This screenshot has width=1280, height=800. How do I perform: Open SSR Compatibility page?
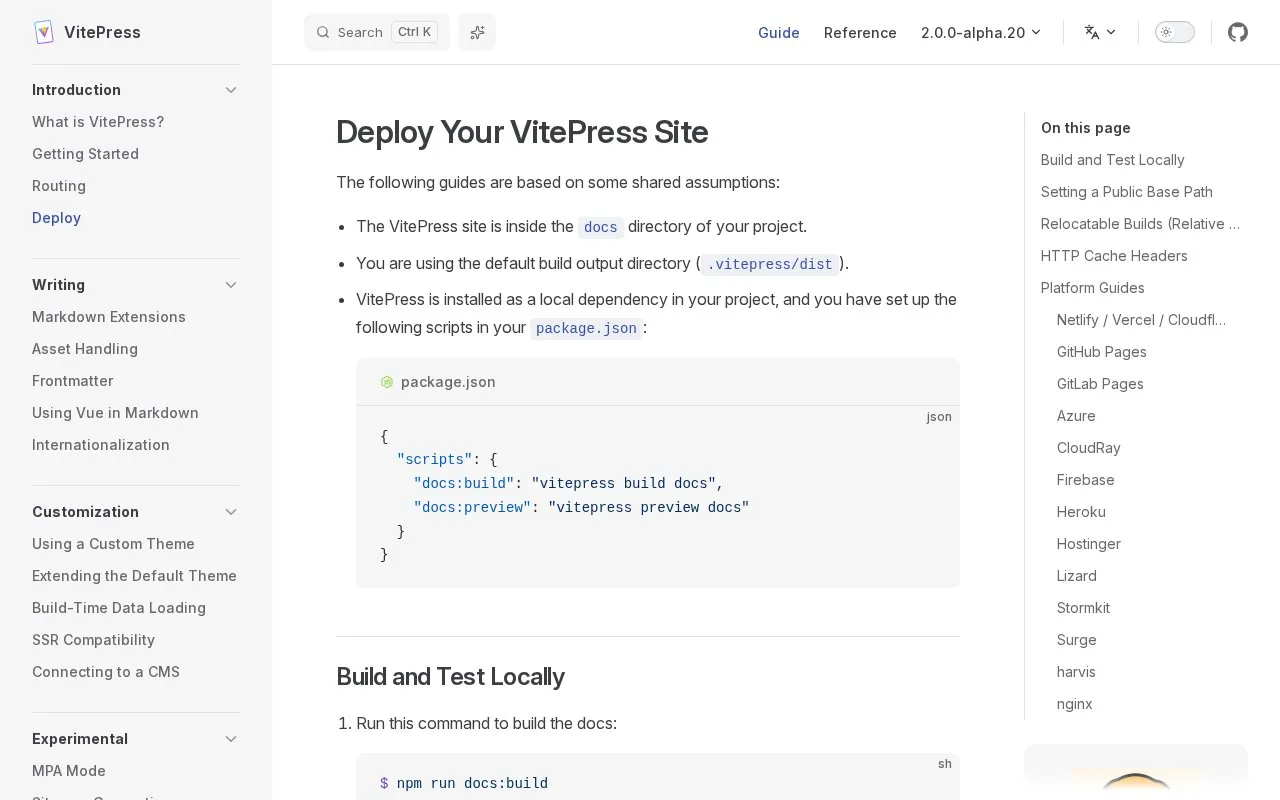[93, 640]
